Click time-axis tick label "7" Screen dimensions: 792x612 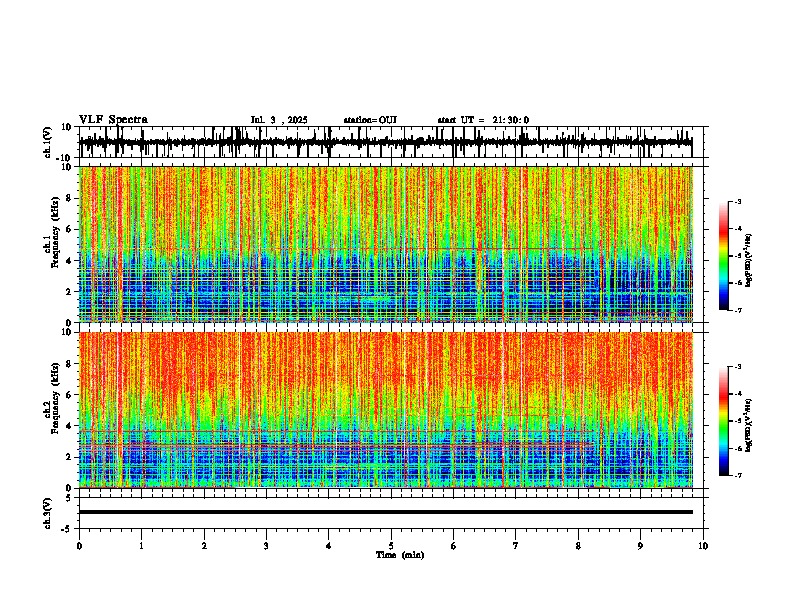[x=516, y=546]
